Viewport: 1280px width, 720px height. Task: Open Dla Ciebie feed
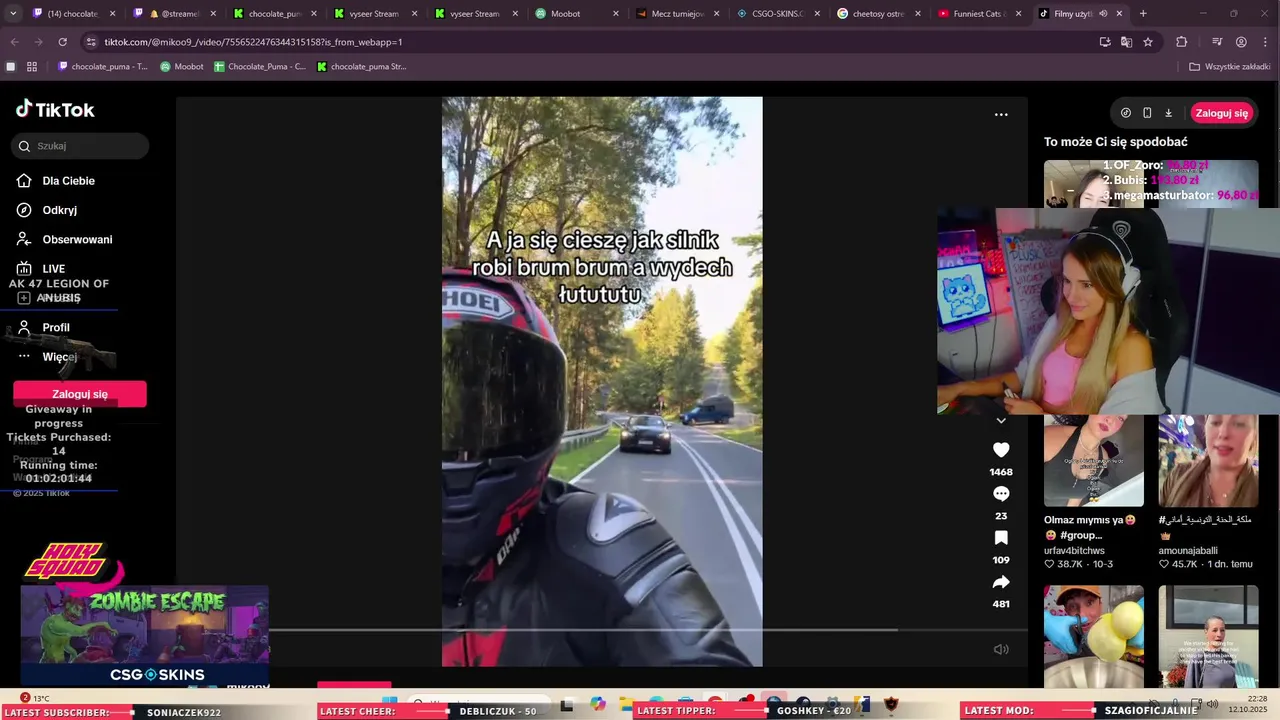(x=68, y=181)
